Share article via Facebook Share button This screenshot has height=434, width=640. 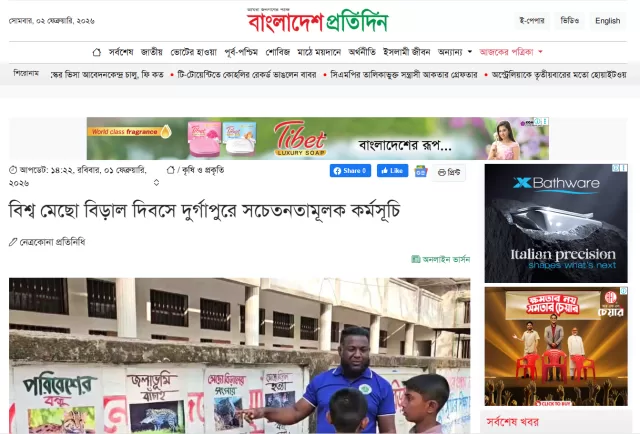click(x=350, y=171)
